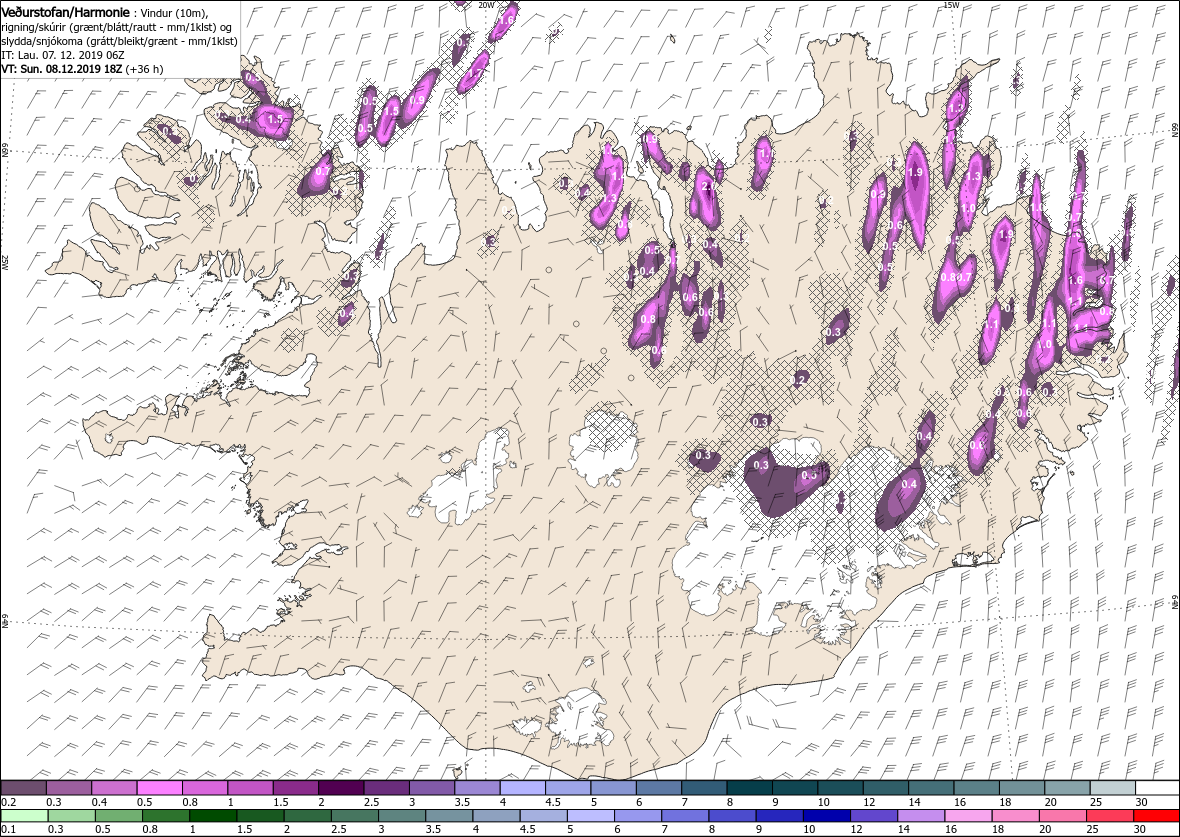Click the 'rigning/skúrir' legend description line
Screen dimensions: 1180x837
coord(117,28)
